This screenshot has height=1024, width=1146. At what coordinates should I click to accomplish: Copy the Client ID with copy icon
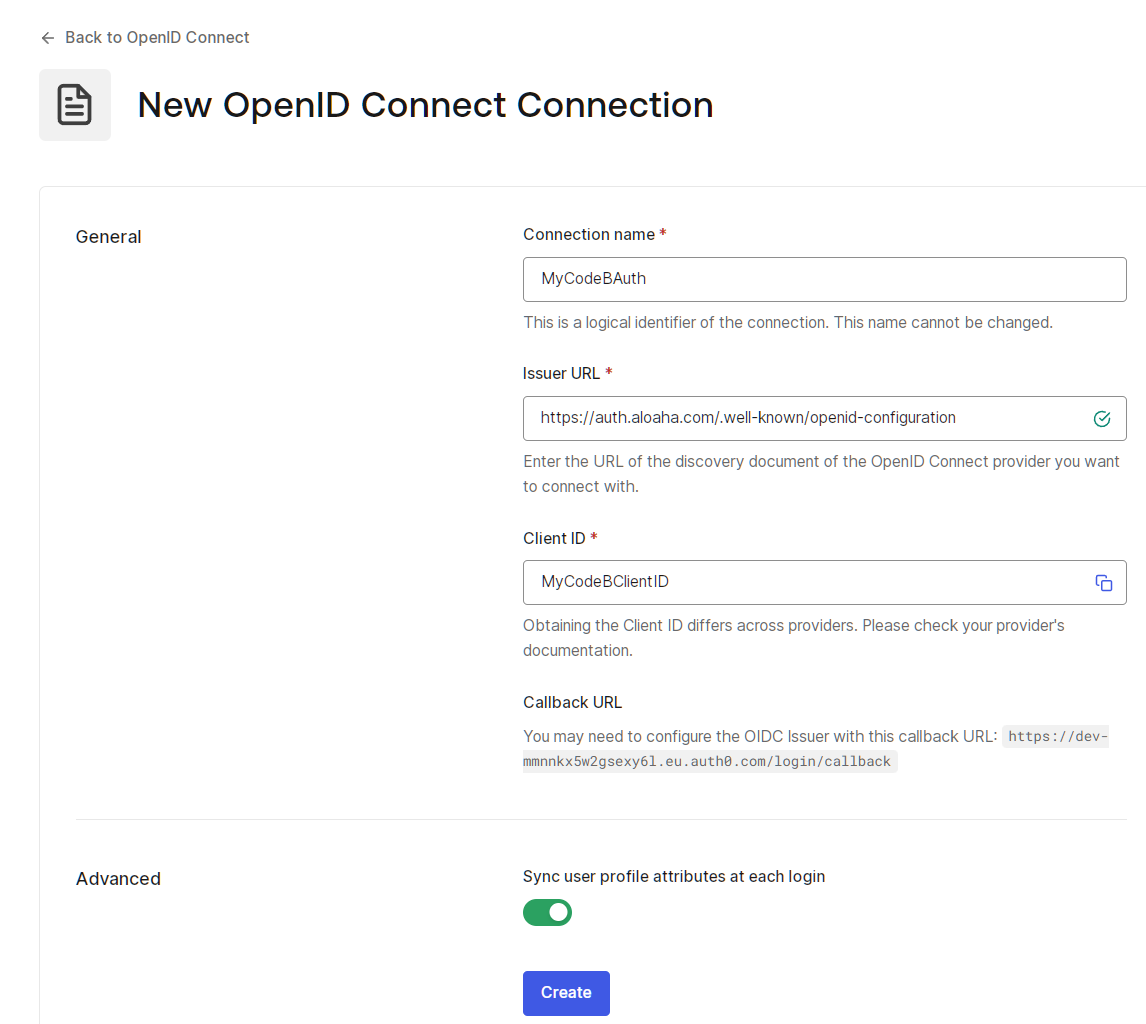[x=1104, y=583]
